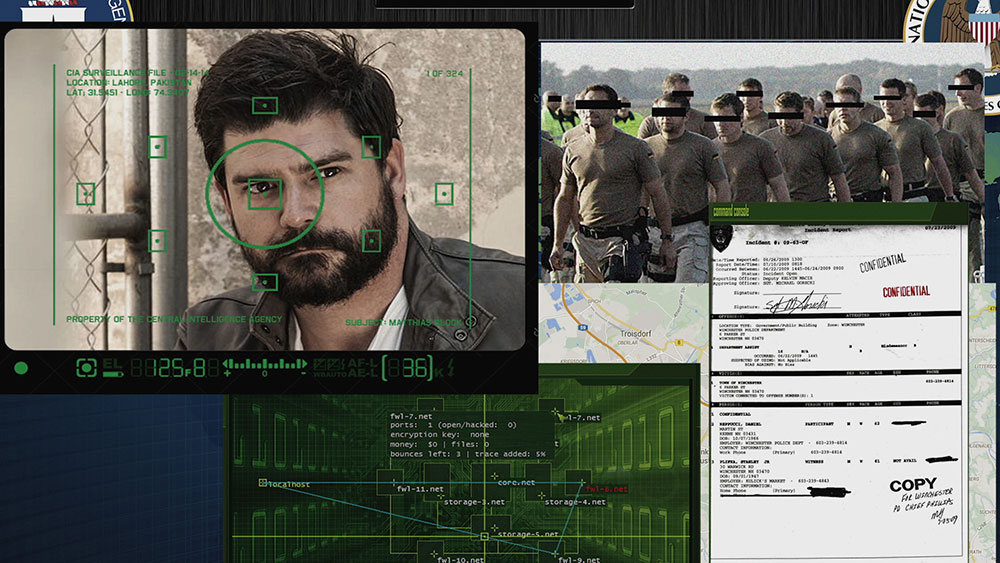This screenshot has height=563, width=1000.
Task: Select the far-right focus point on the wall
Action: tap(445, 194)
